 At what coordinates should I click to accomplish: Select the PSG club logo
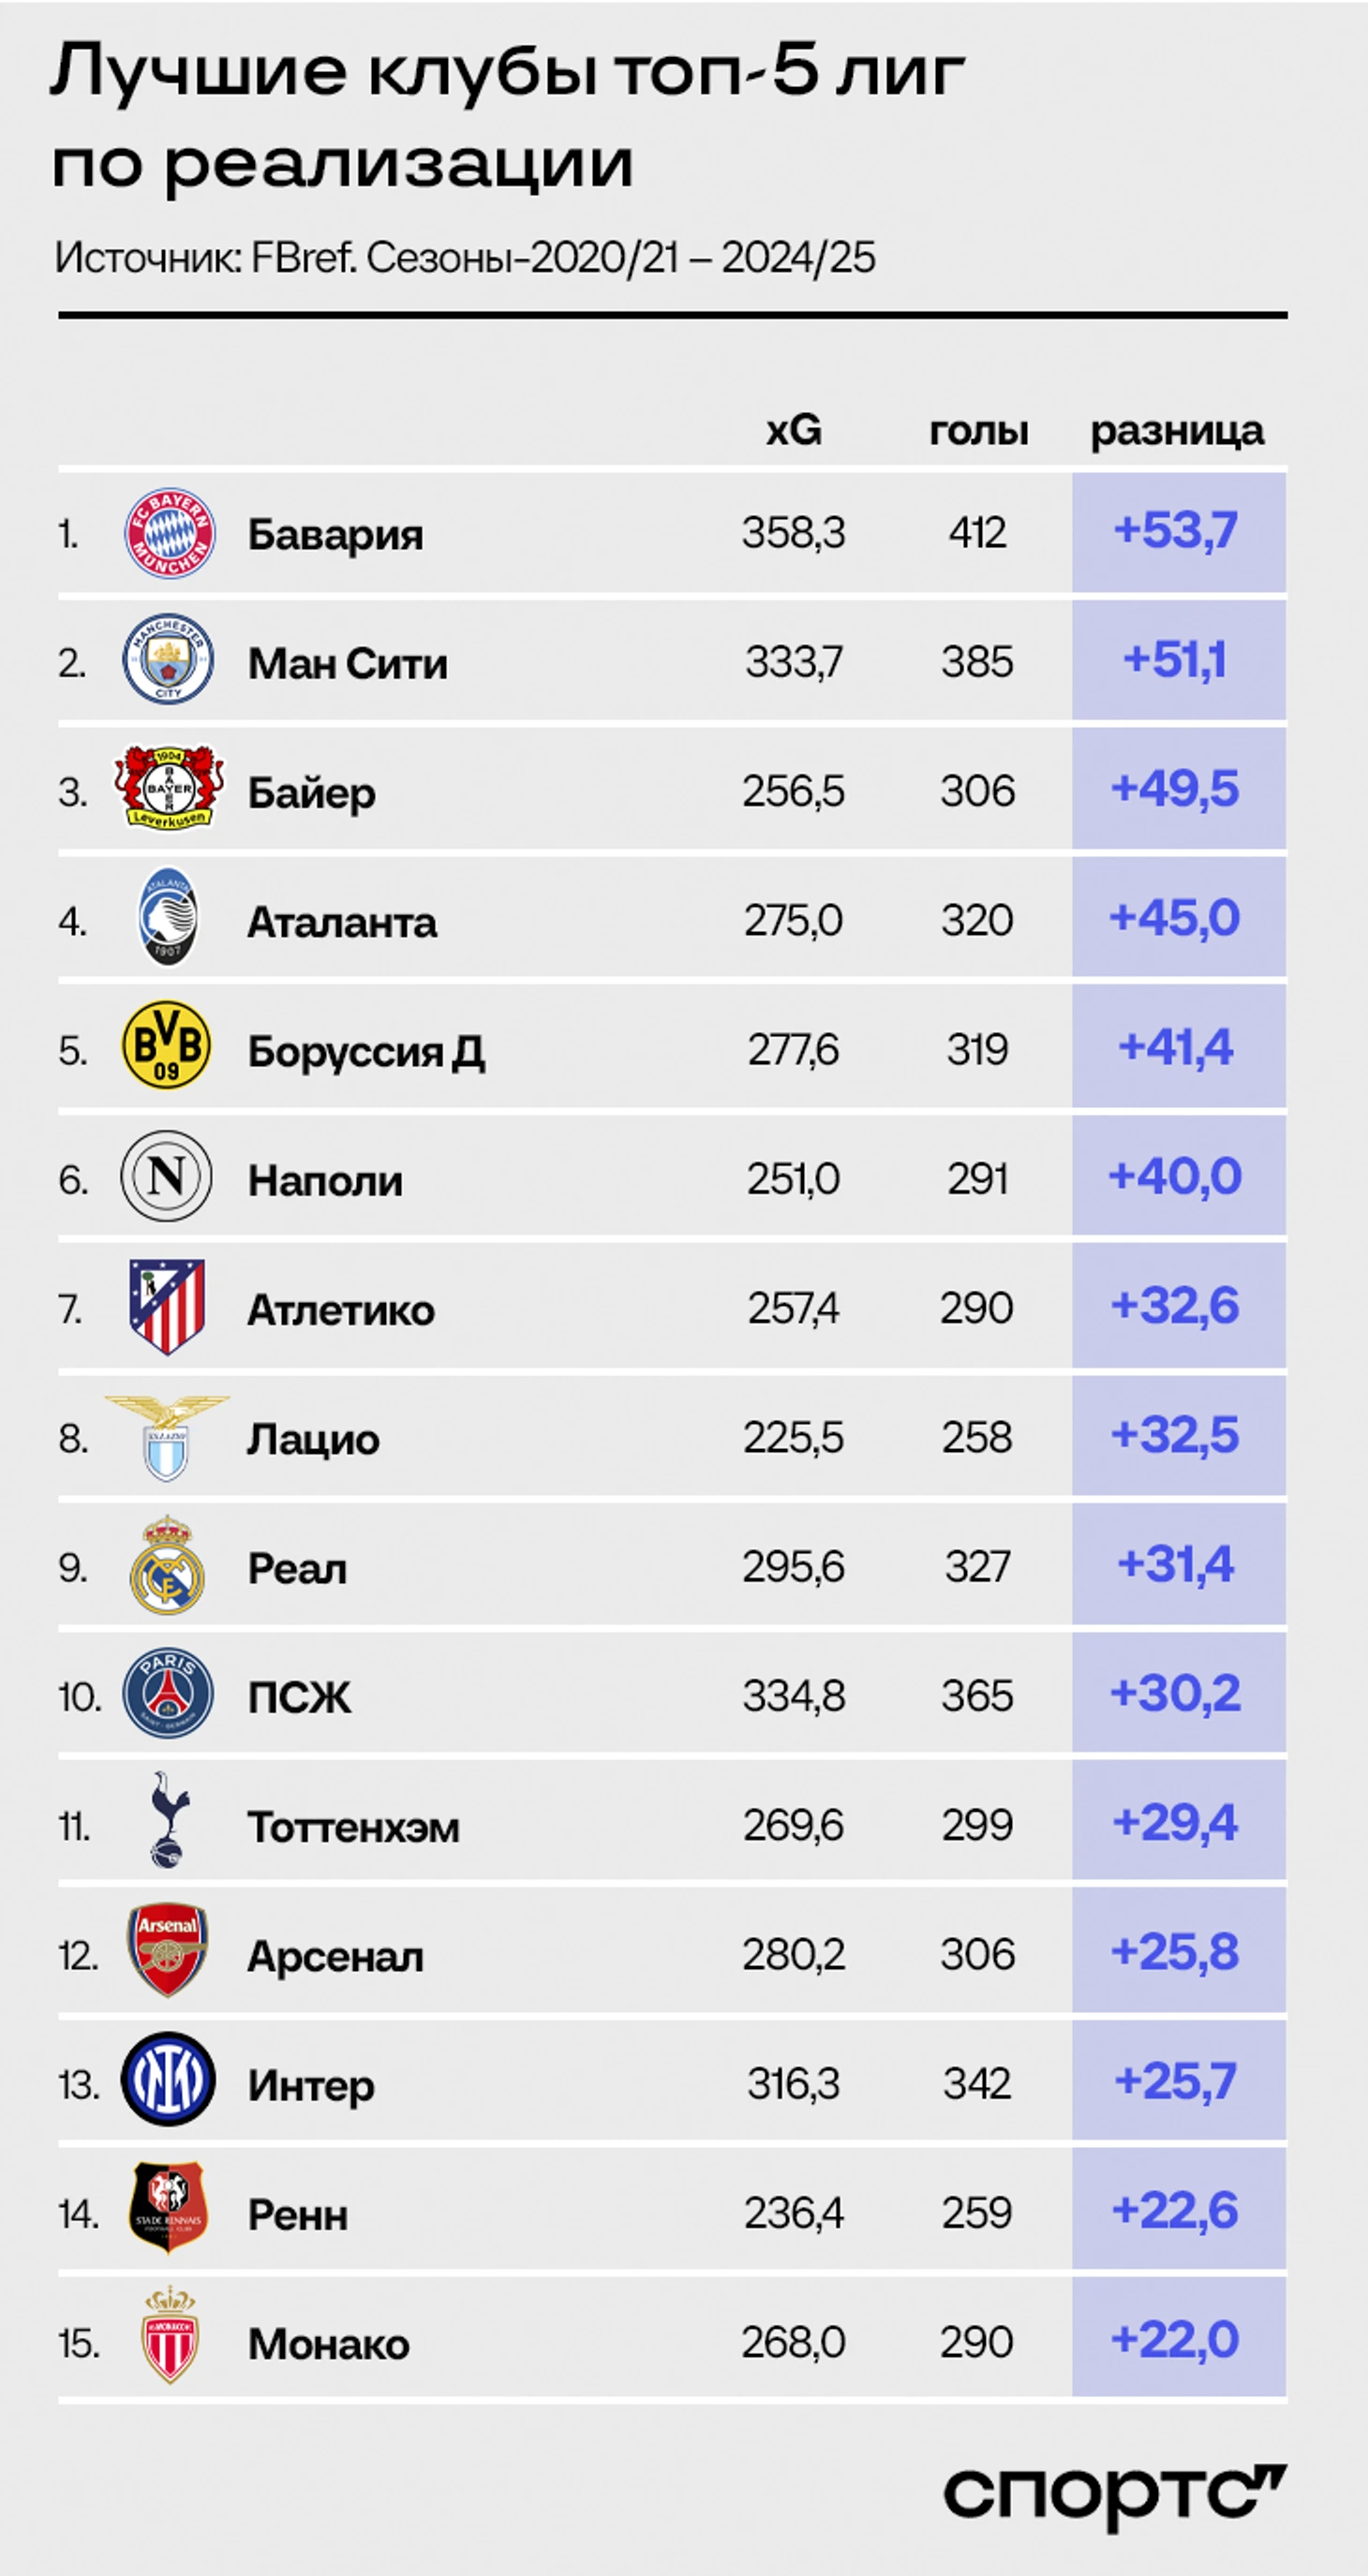pyautogui.click(x=168, y=1693)
